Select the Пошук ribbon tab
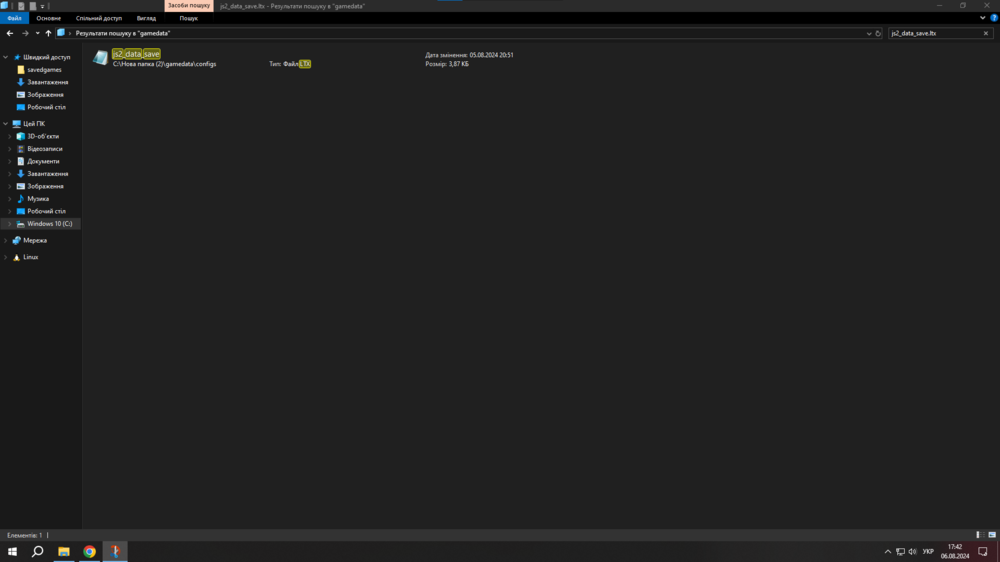The width and height of the screenshot is (1000, 562). (188, 18)
